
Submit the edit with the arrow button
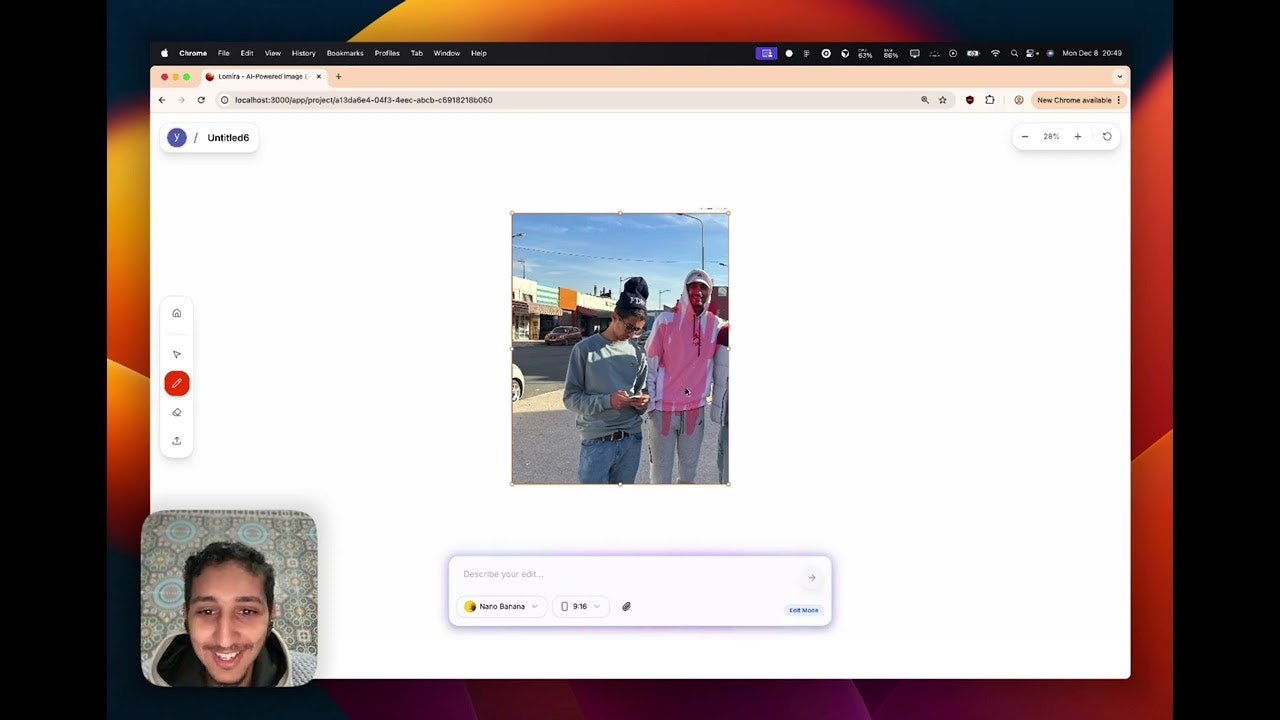[x=812, y=577]
